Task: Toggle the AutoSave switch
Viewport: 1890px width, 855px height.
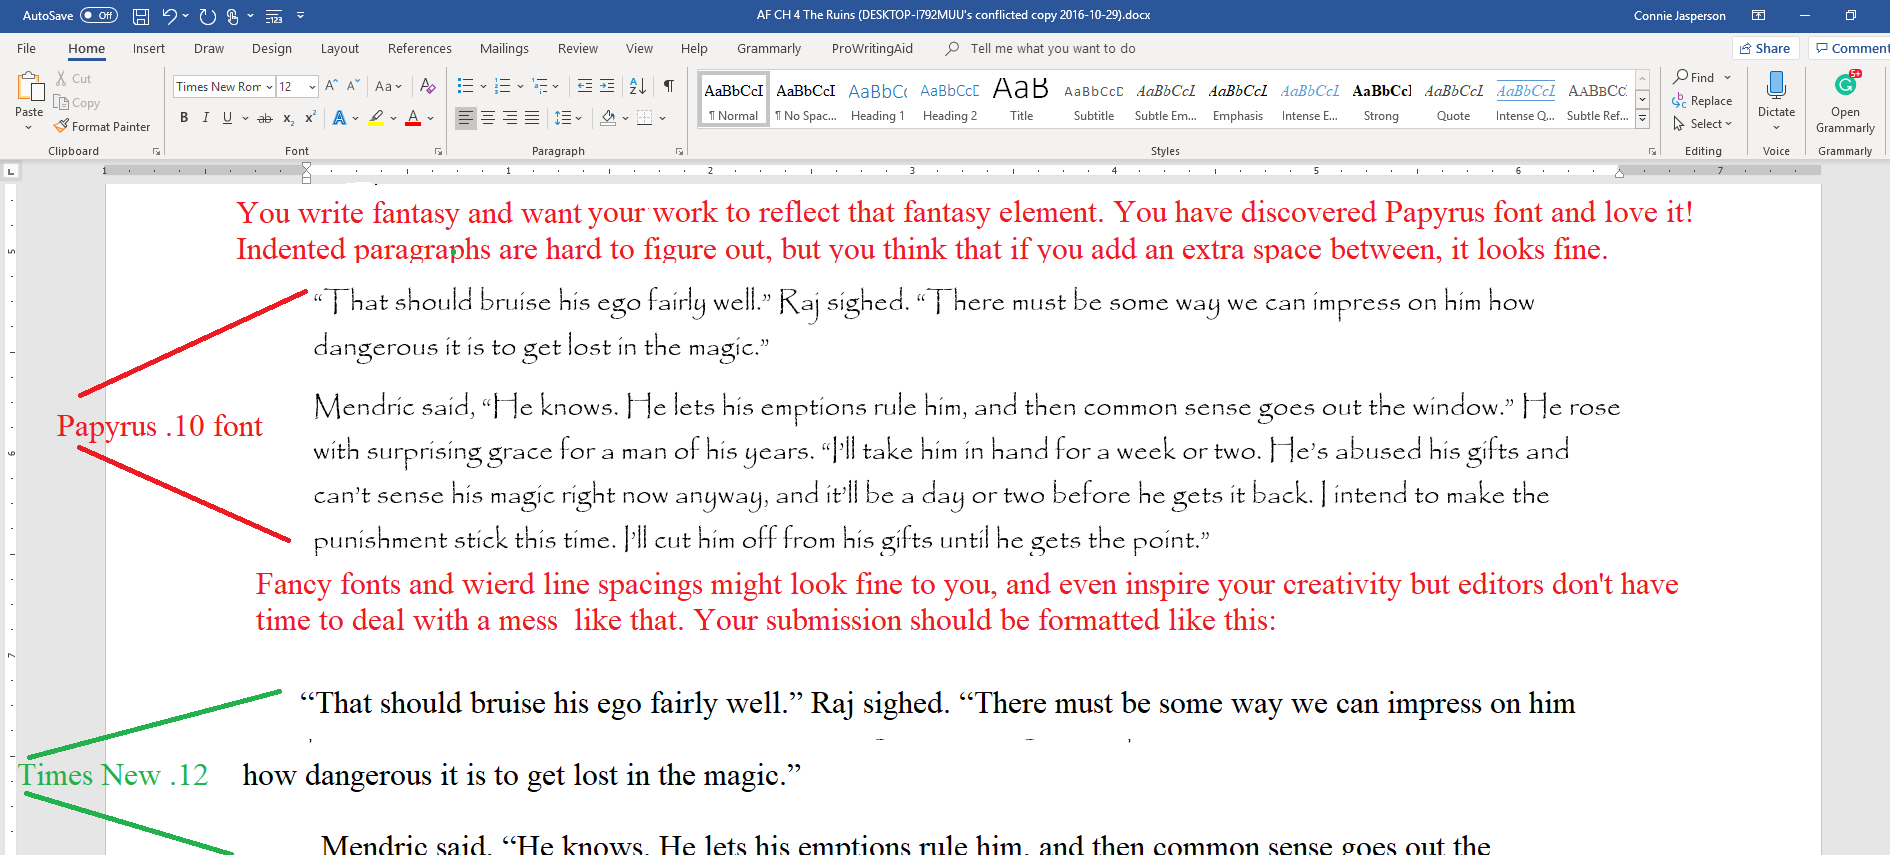Action: tap(98, 15)
